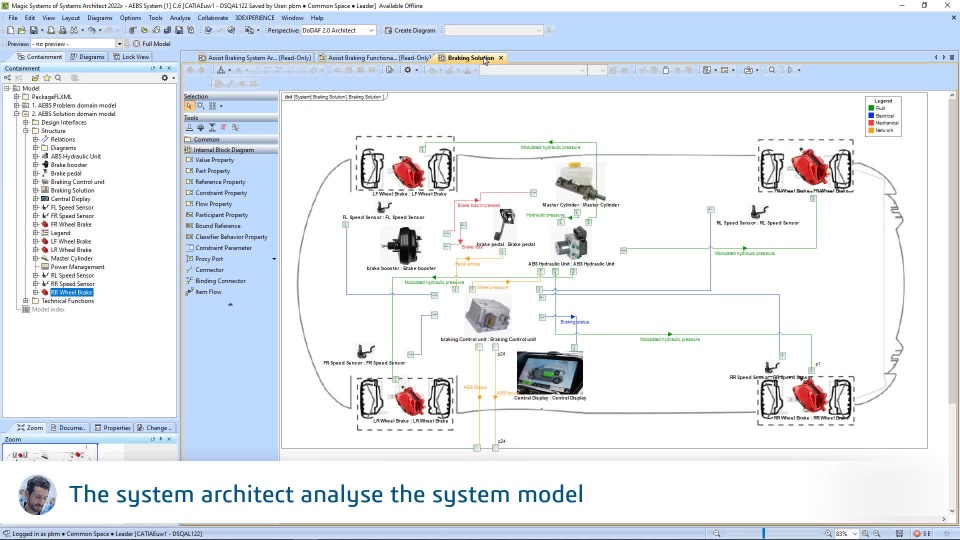Screen dimensions: 960x540
Task: Select the Connector palette tool
Action: 209,270
